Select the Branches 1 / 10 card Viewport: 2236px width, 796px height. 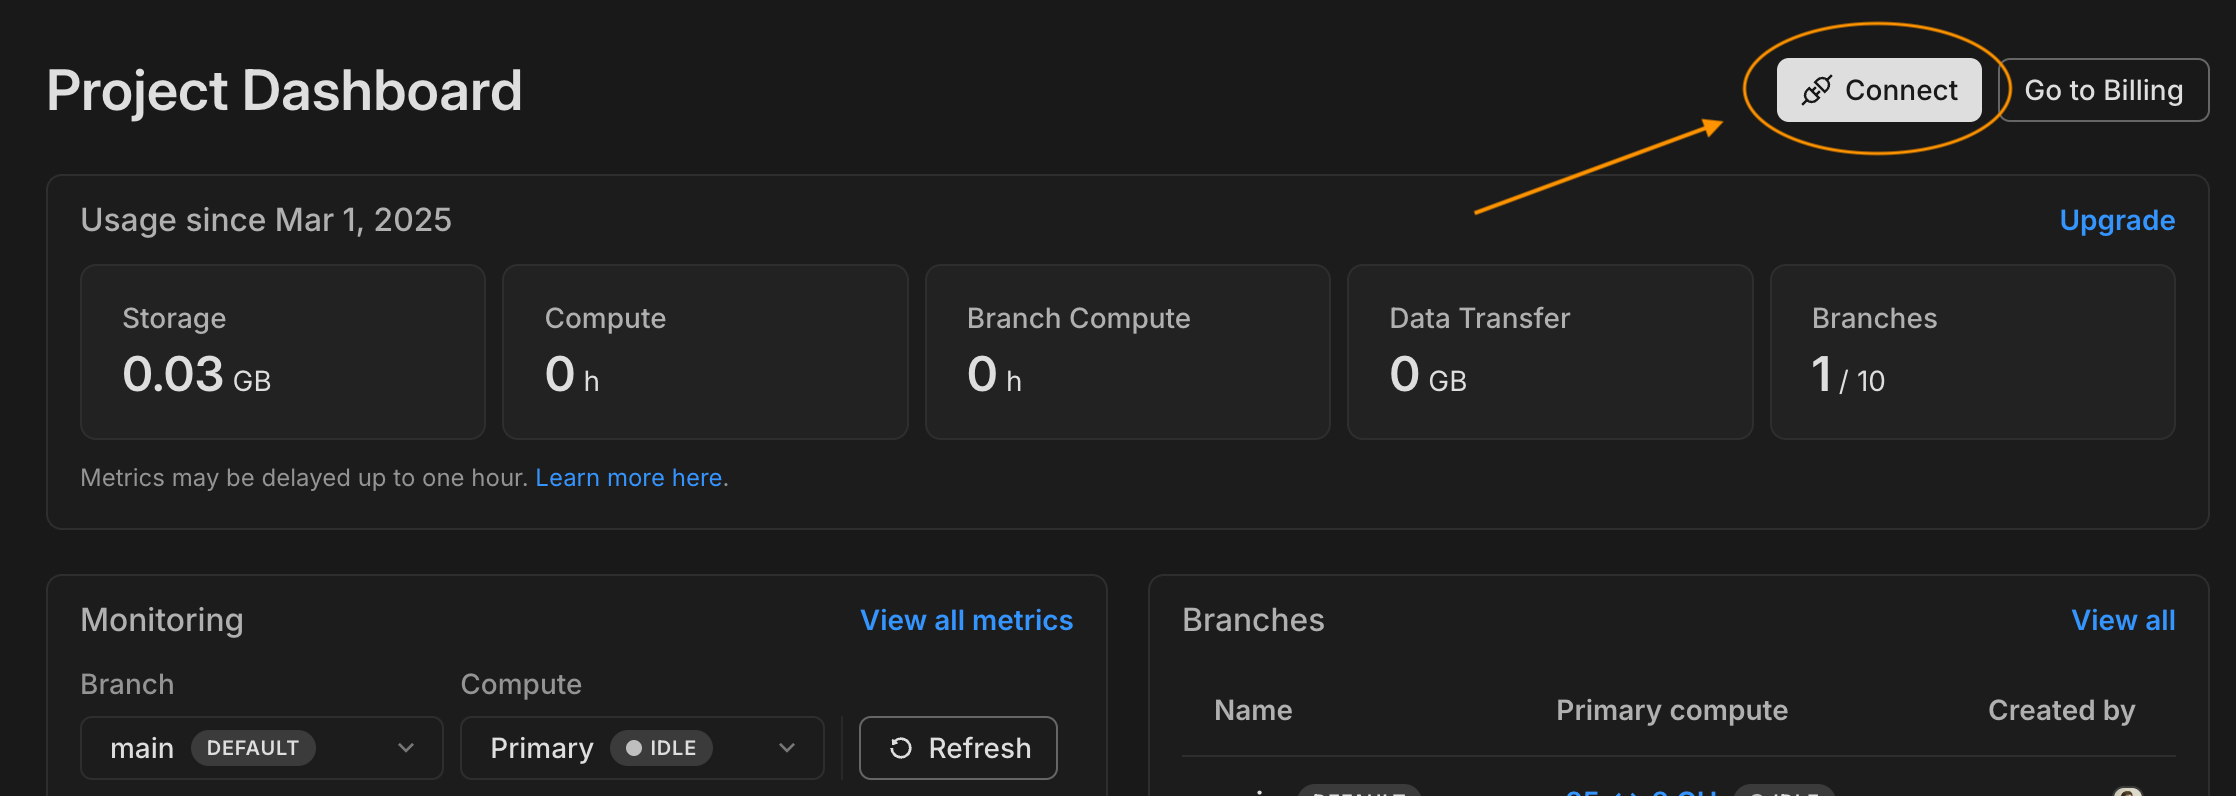click(x=1972, y=352)
